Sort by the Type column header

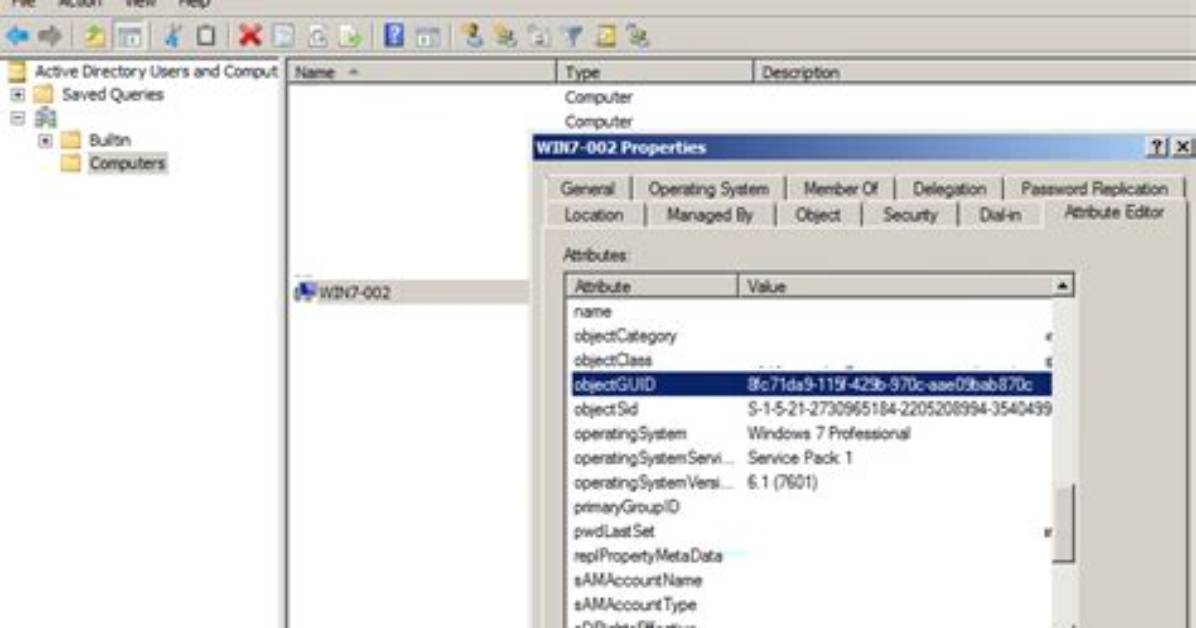click(654, 72)
